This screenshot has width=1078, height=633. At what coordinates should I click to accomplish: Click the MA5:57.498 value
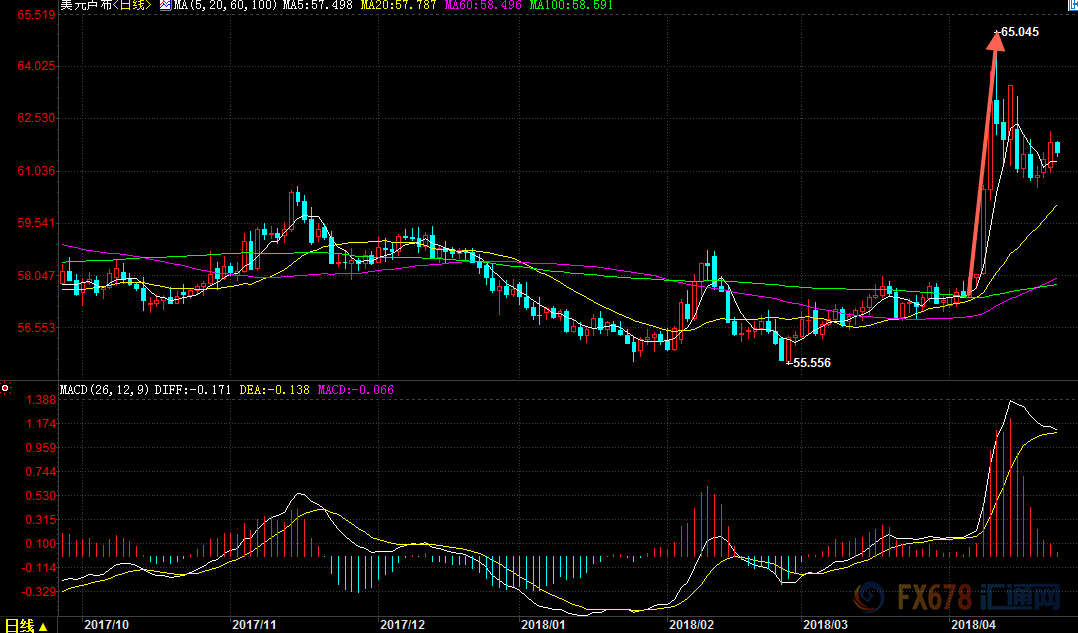317,5
